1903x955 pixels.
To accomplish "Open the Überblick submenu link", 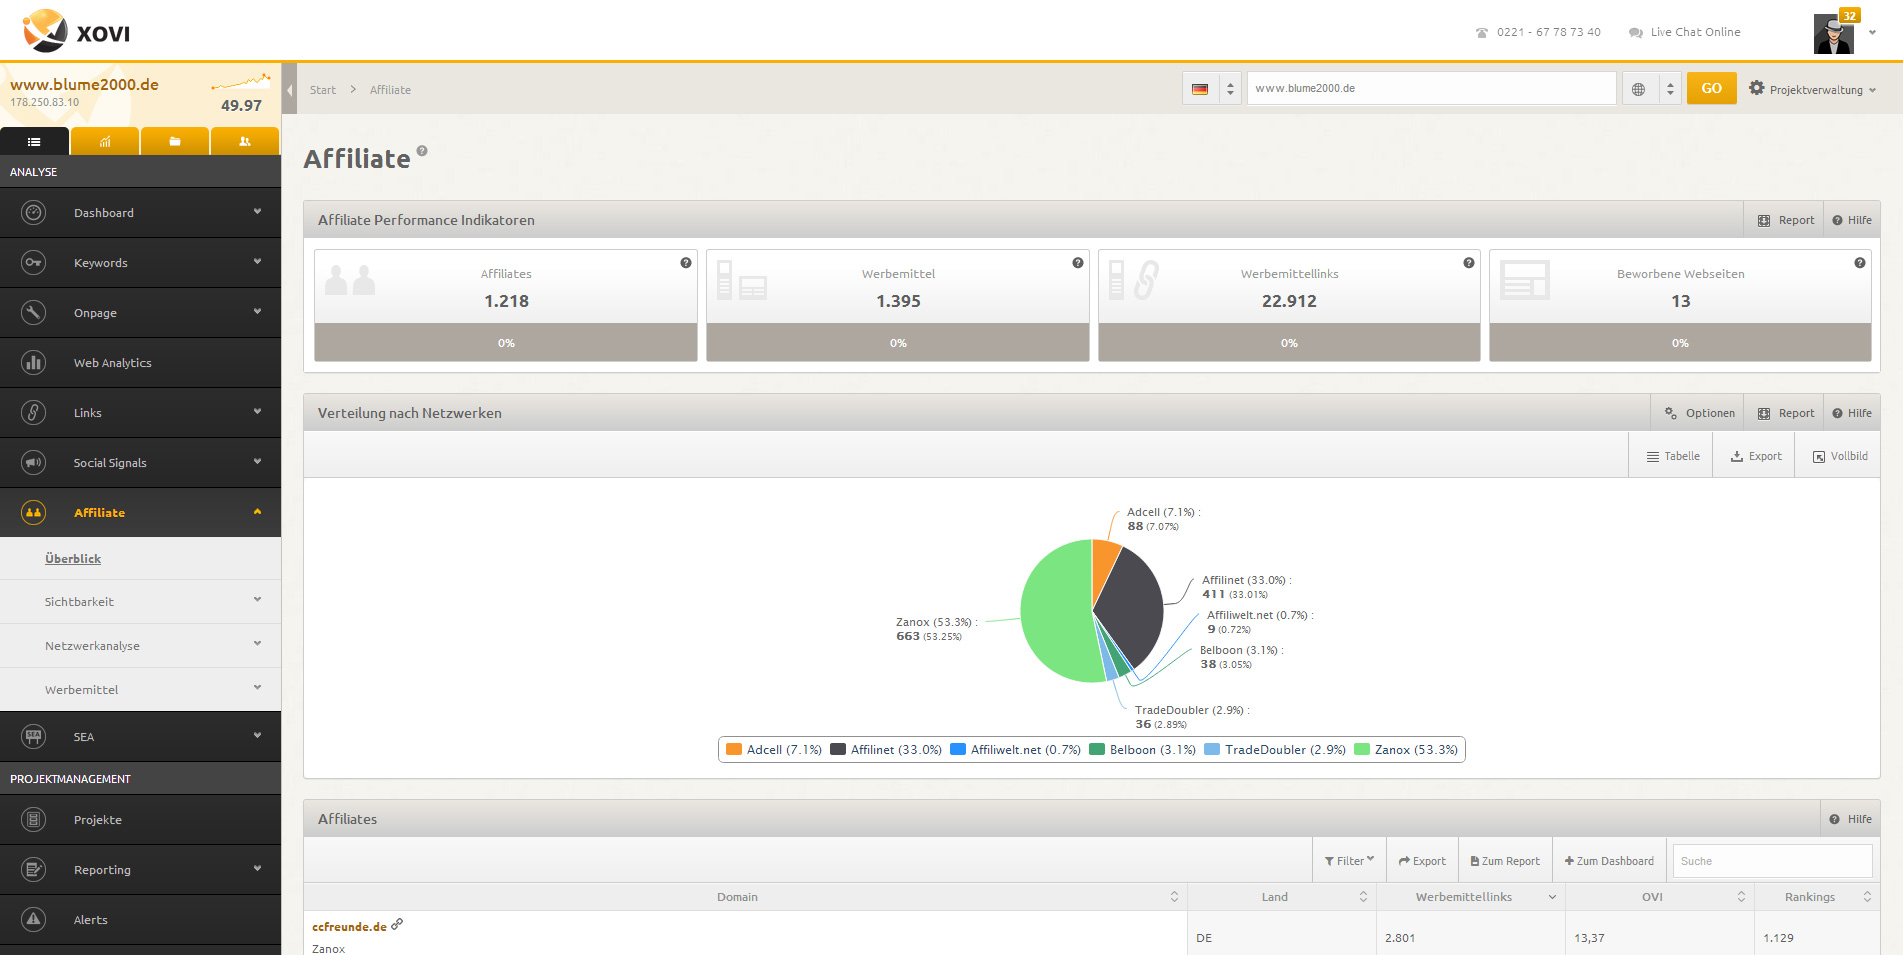I will pos(73,559).
